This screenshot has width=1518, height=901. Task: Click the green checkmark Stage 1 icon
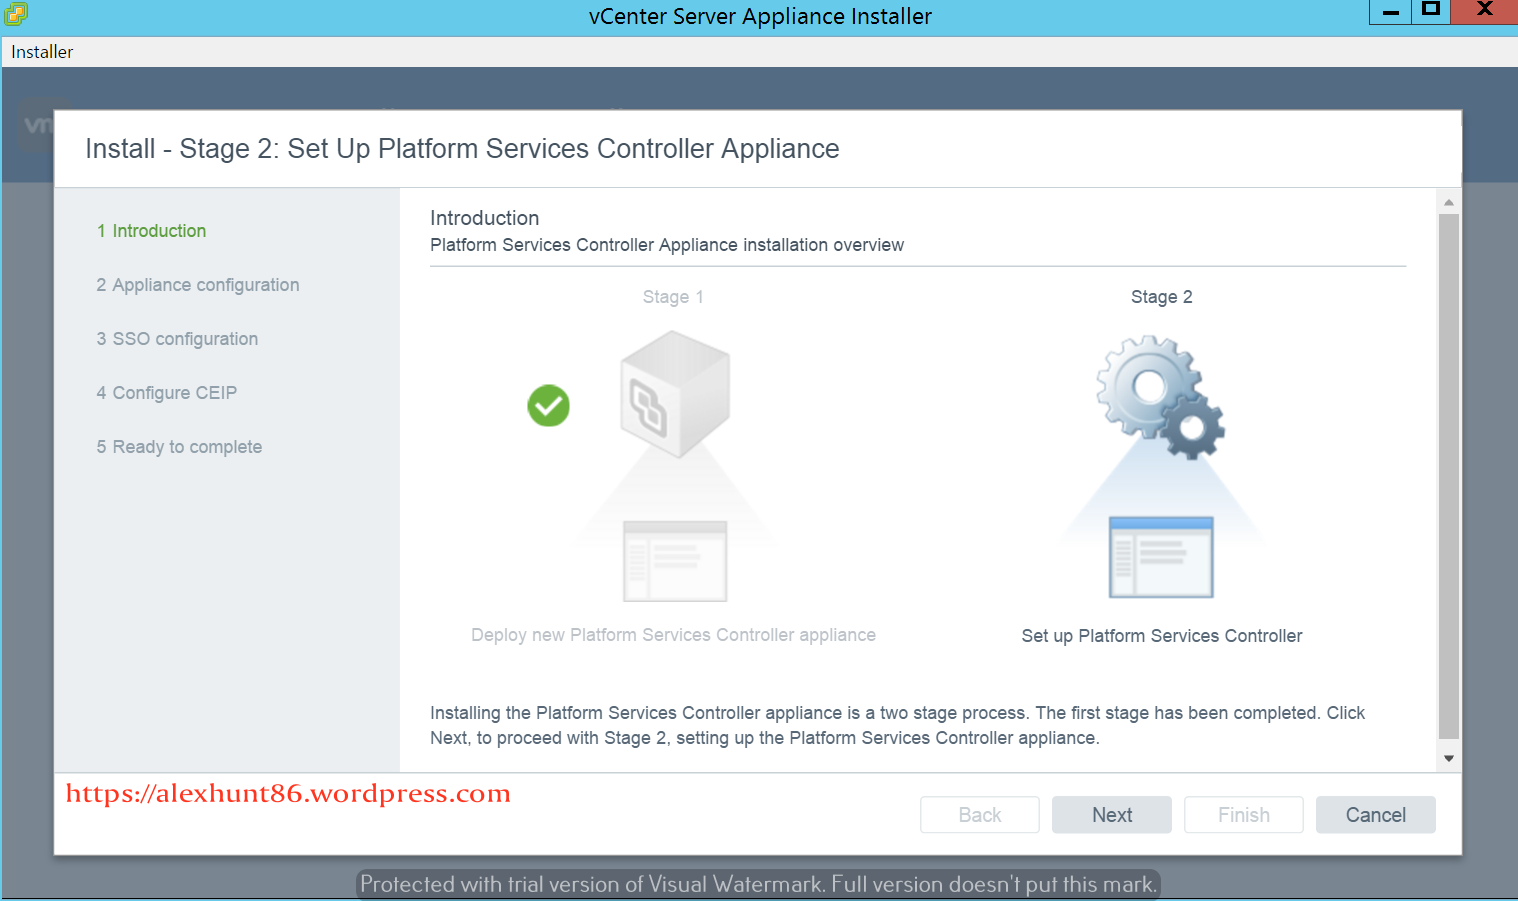(548, 406)
